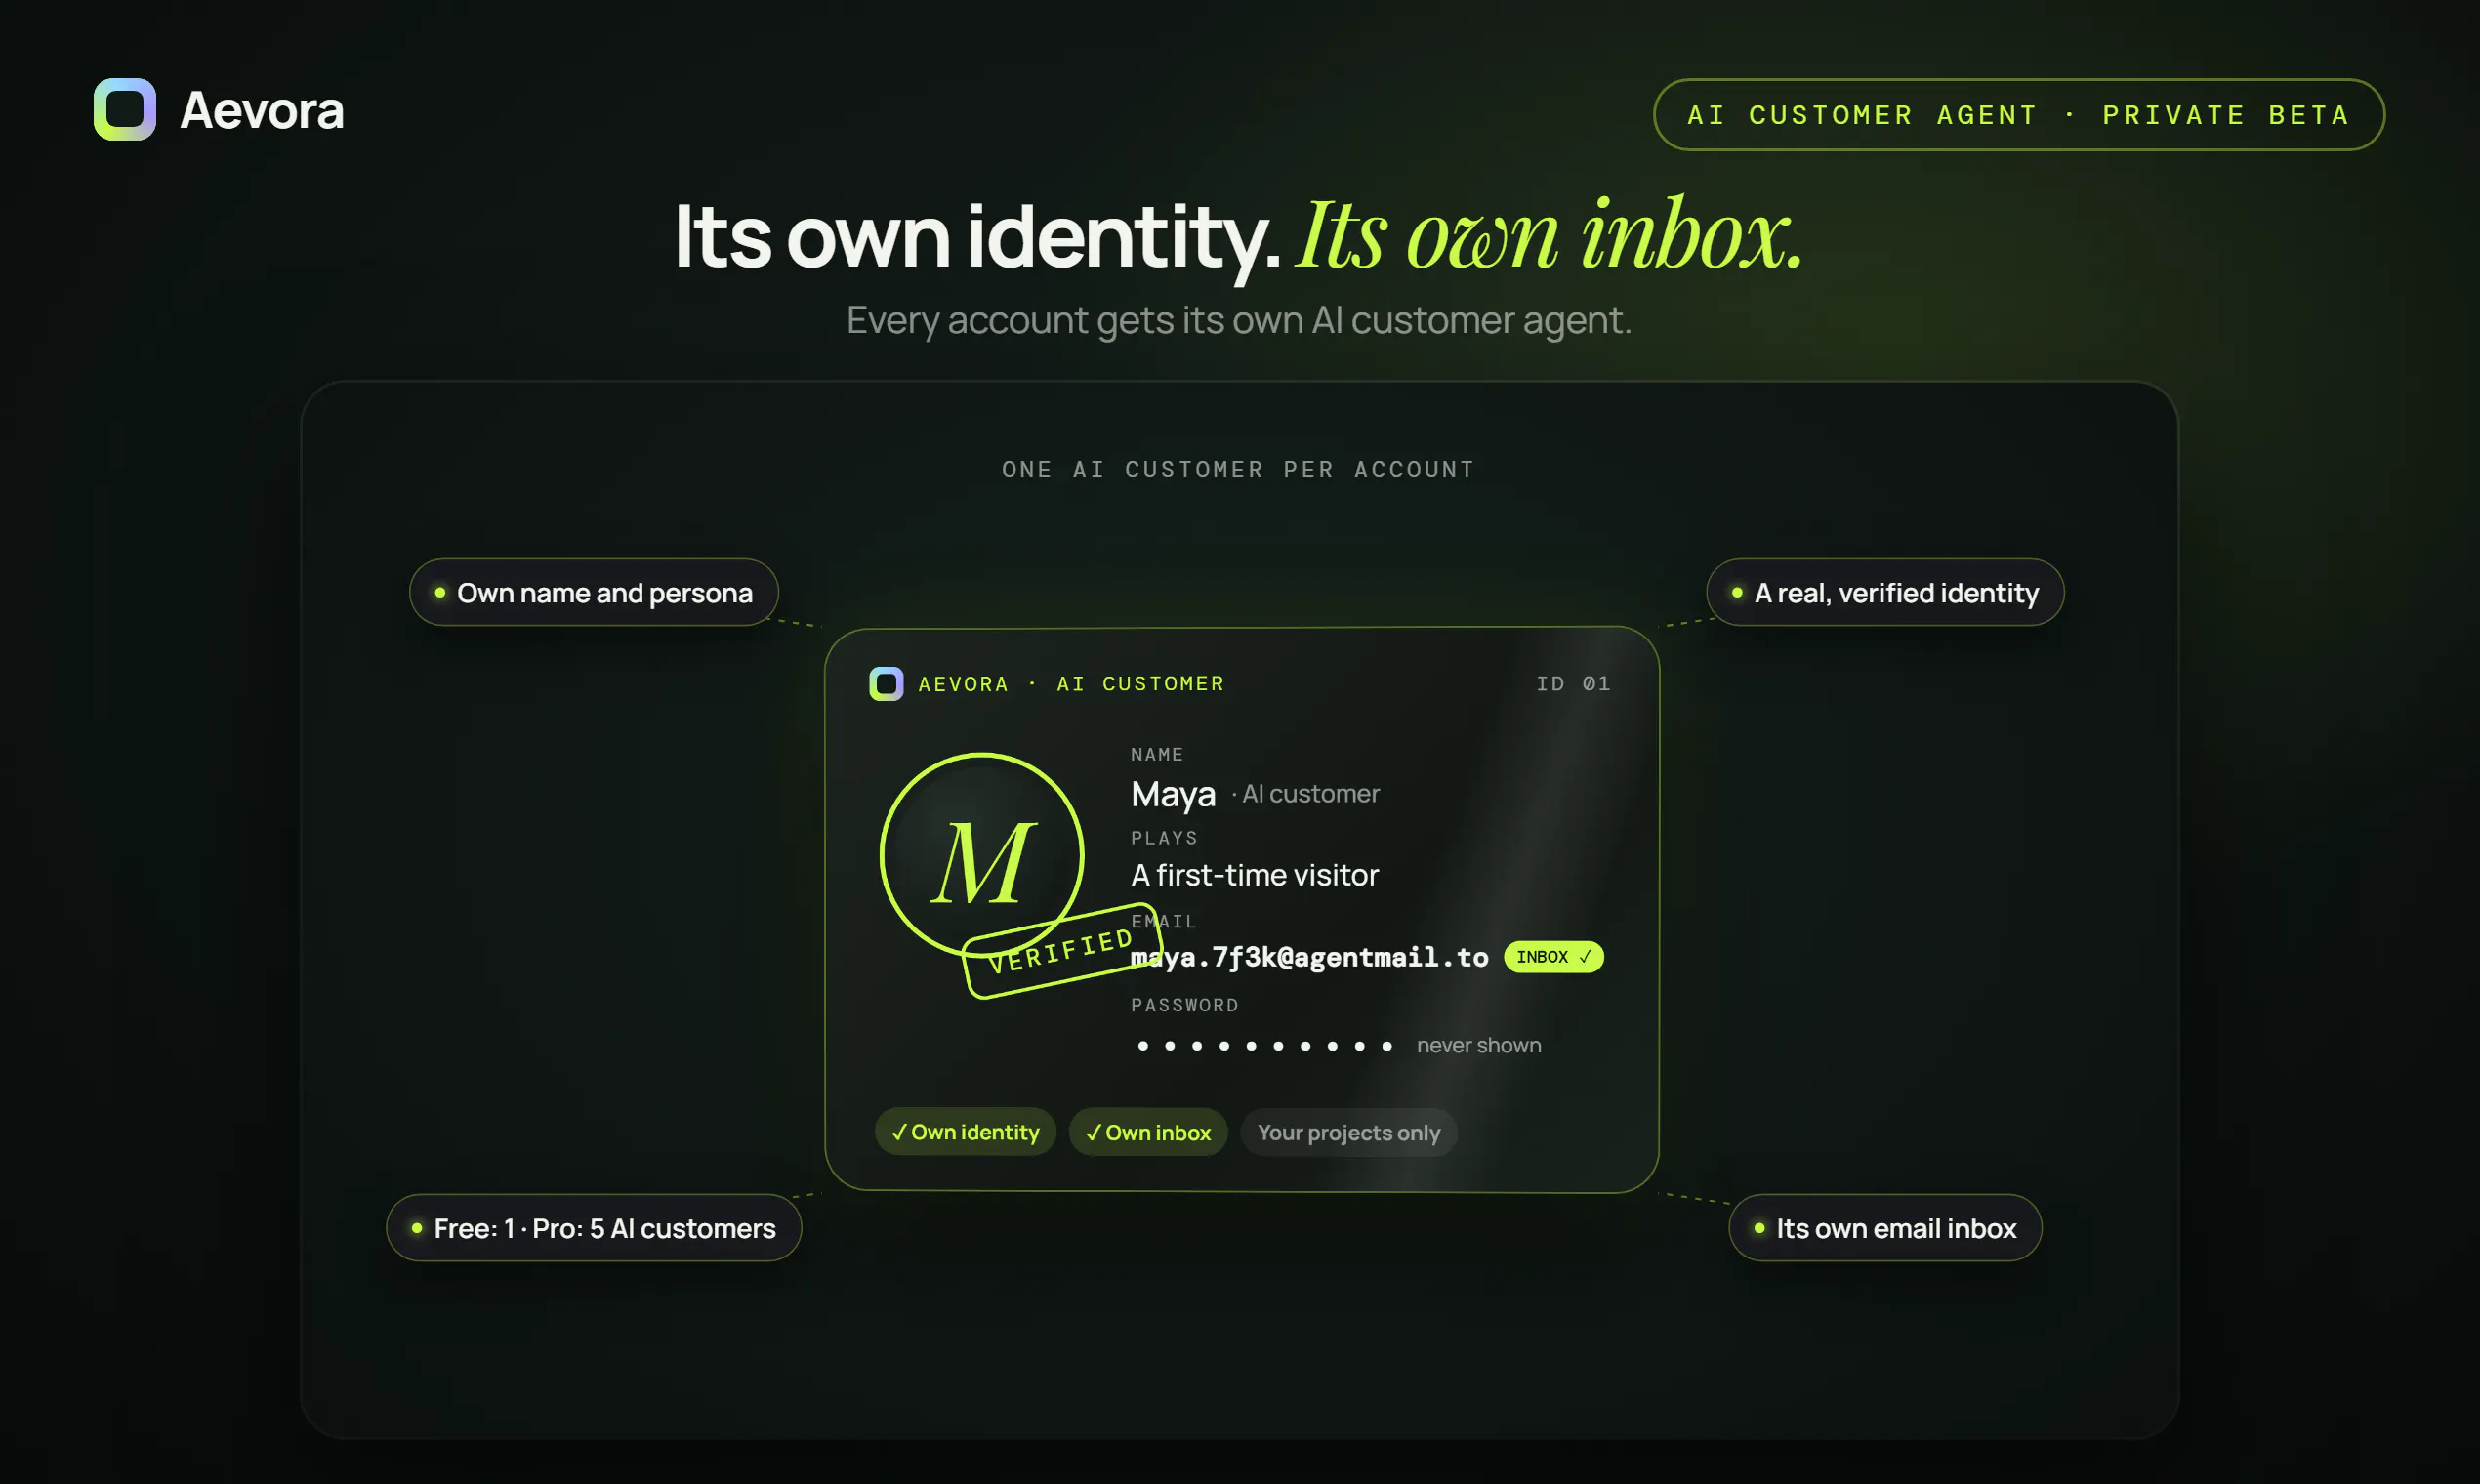The image size is (2480, 1484).
Task: Click the name Maya on the card
Action: pyautogui.click(x=1173, y=794)
